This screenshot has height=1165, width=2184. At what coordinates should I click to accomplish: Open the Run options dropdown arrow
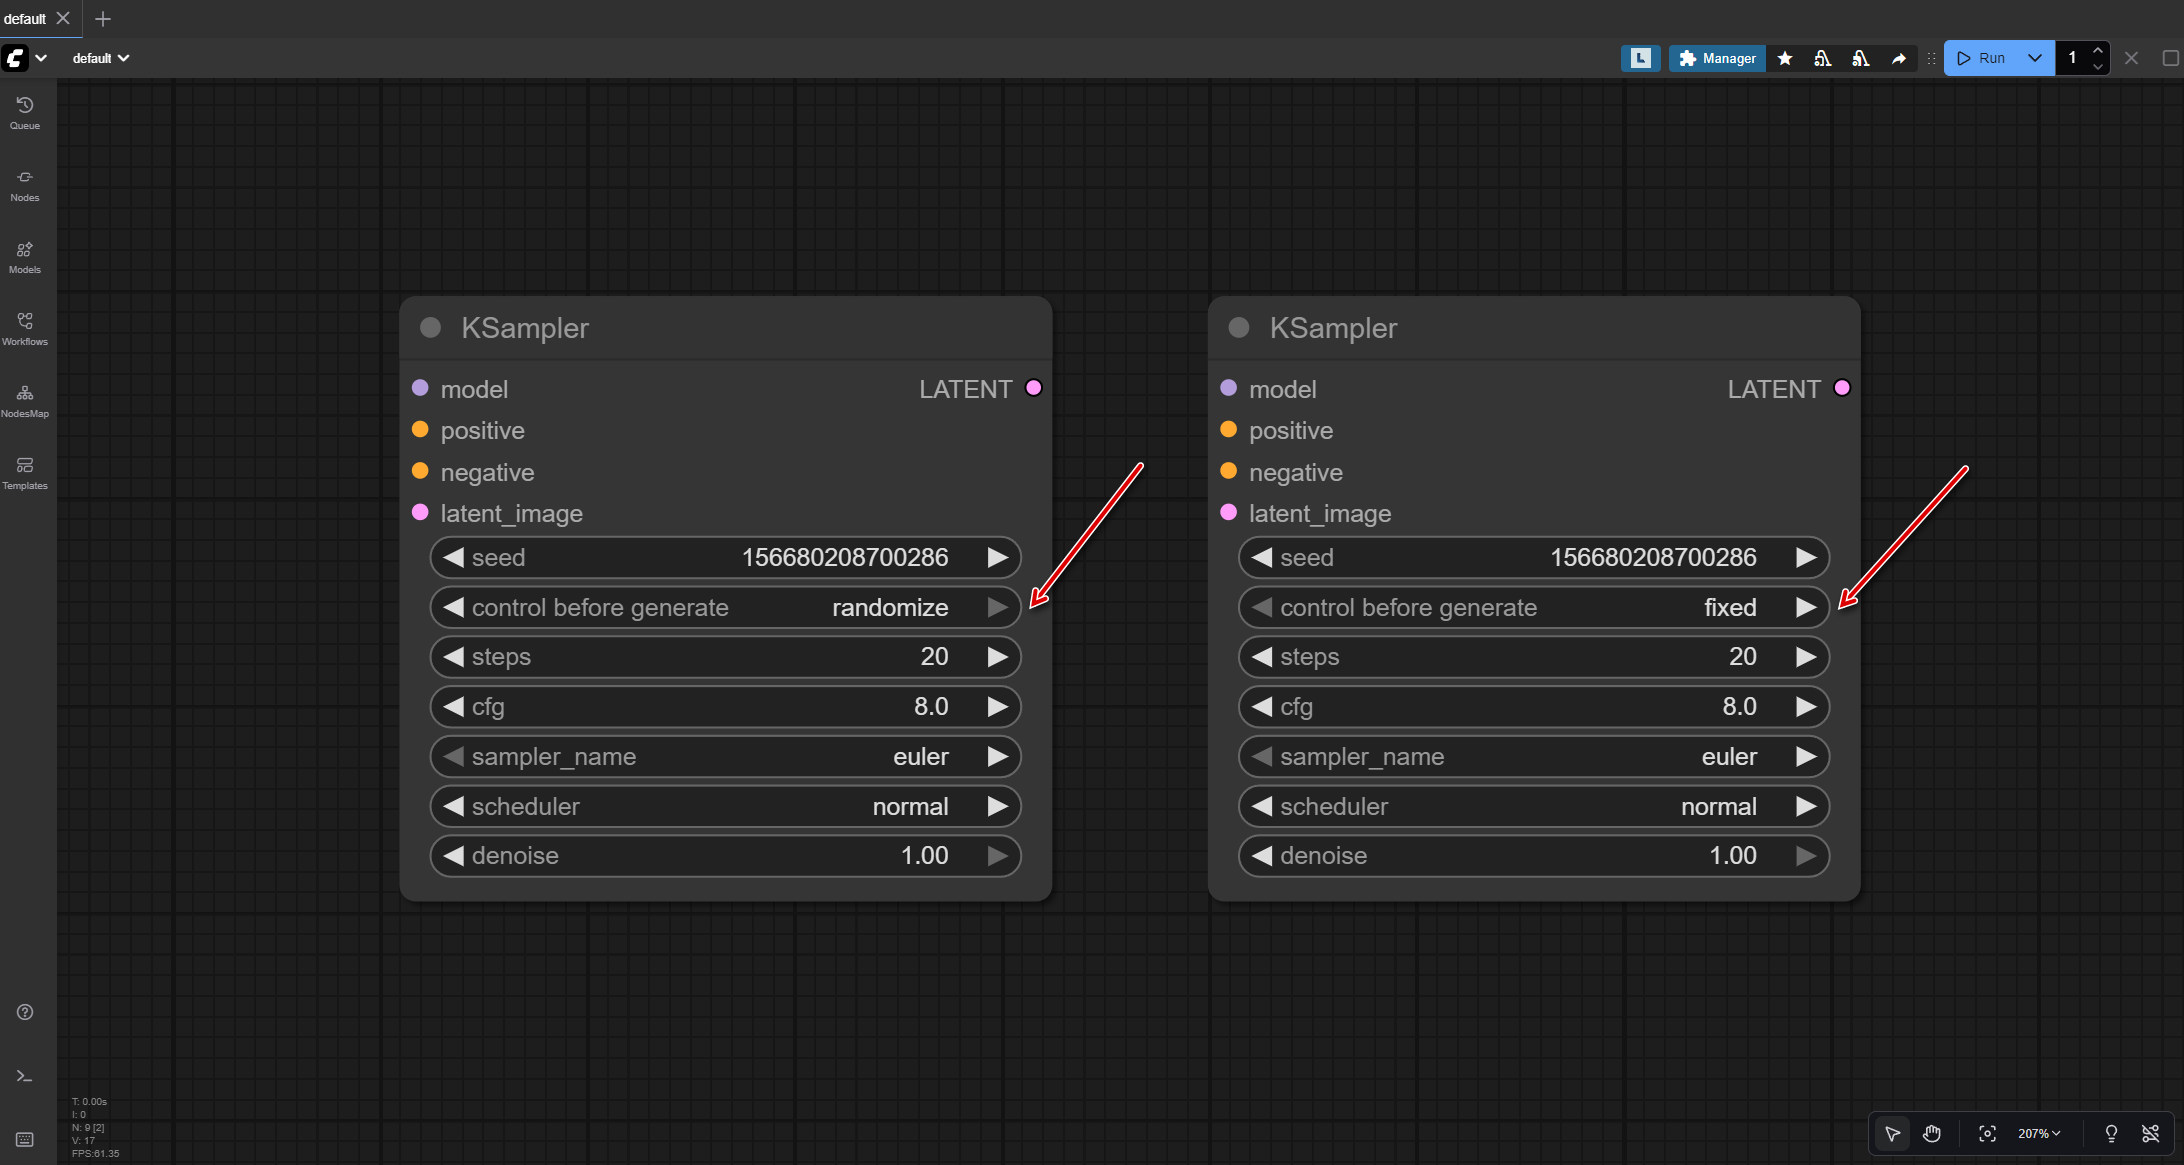pos(2034,58)
